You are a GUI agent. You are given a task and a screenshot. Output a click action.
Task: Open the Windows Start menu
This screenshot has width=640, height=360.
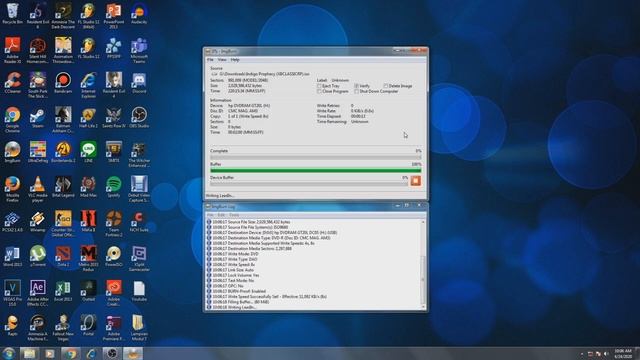click(8, 353)
